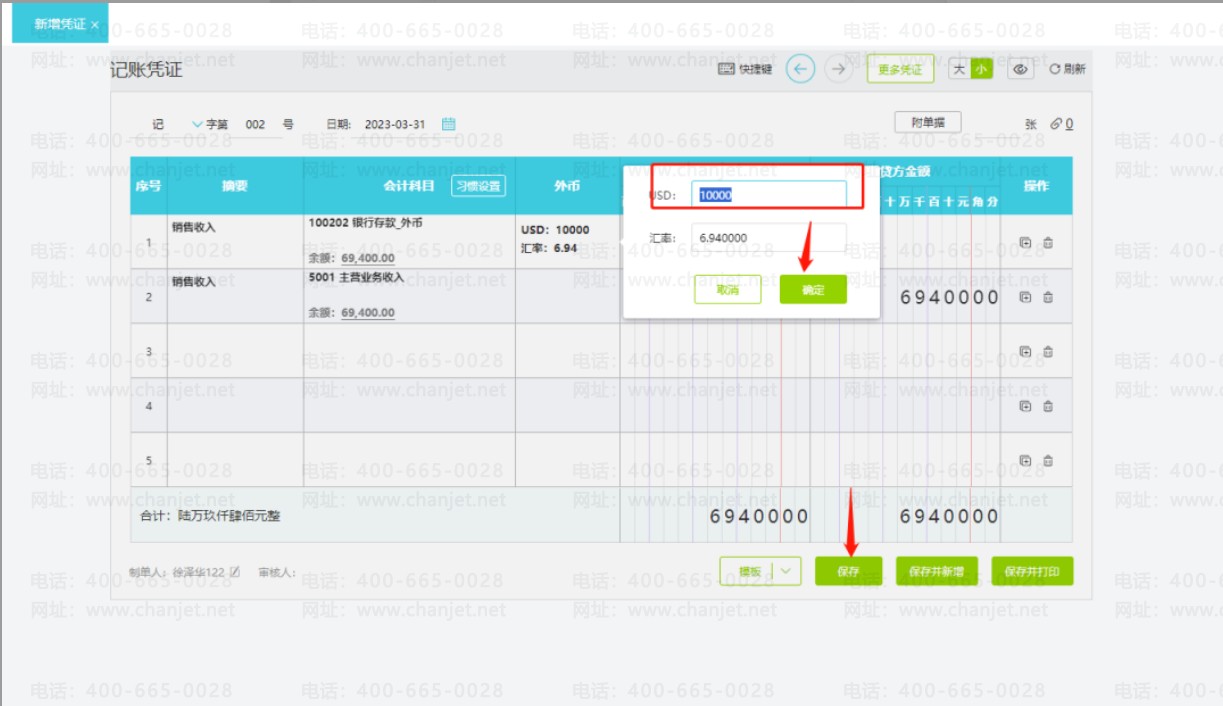
Task: Expand the 模板 dropdown arrow
Action: pyautogui.click(x=788, y=571)
